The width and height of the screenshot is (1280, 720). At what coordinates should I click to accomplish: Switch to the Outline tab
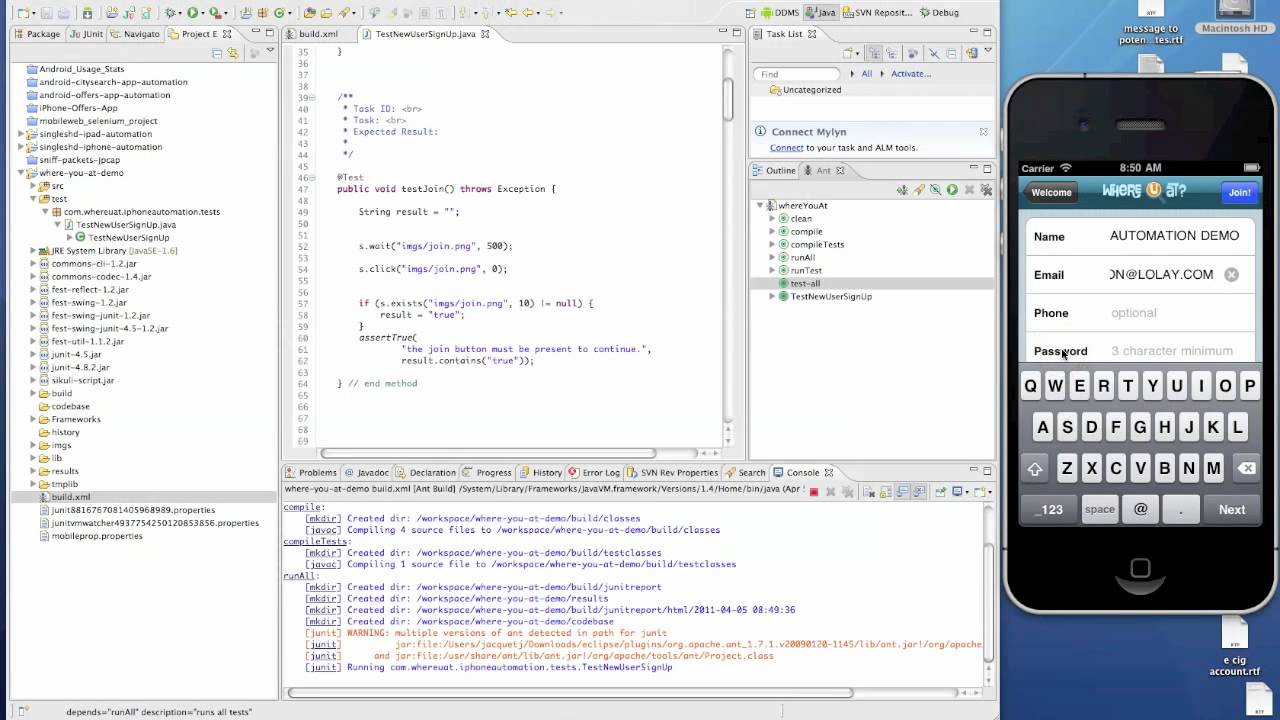click(773, 170)
